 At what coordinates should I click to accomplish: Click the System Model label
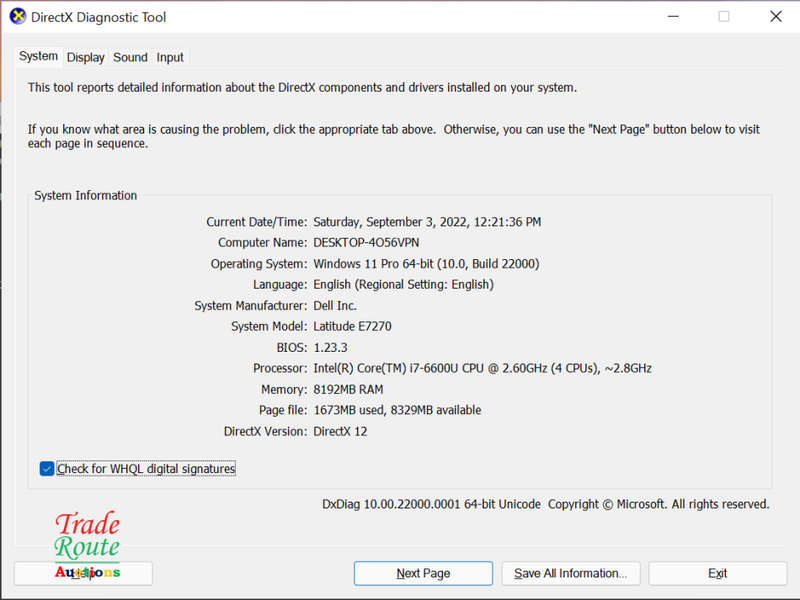[x=269, y=326]
